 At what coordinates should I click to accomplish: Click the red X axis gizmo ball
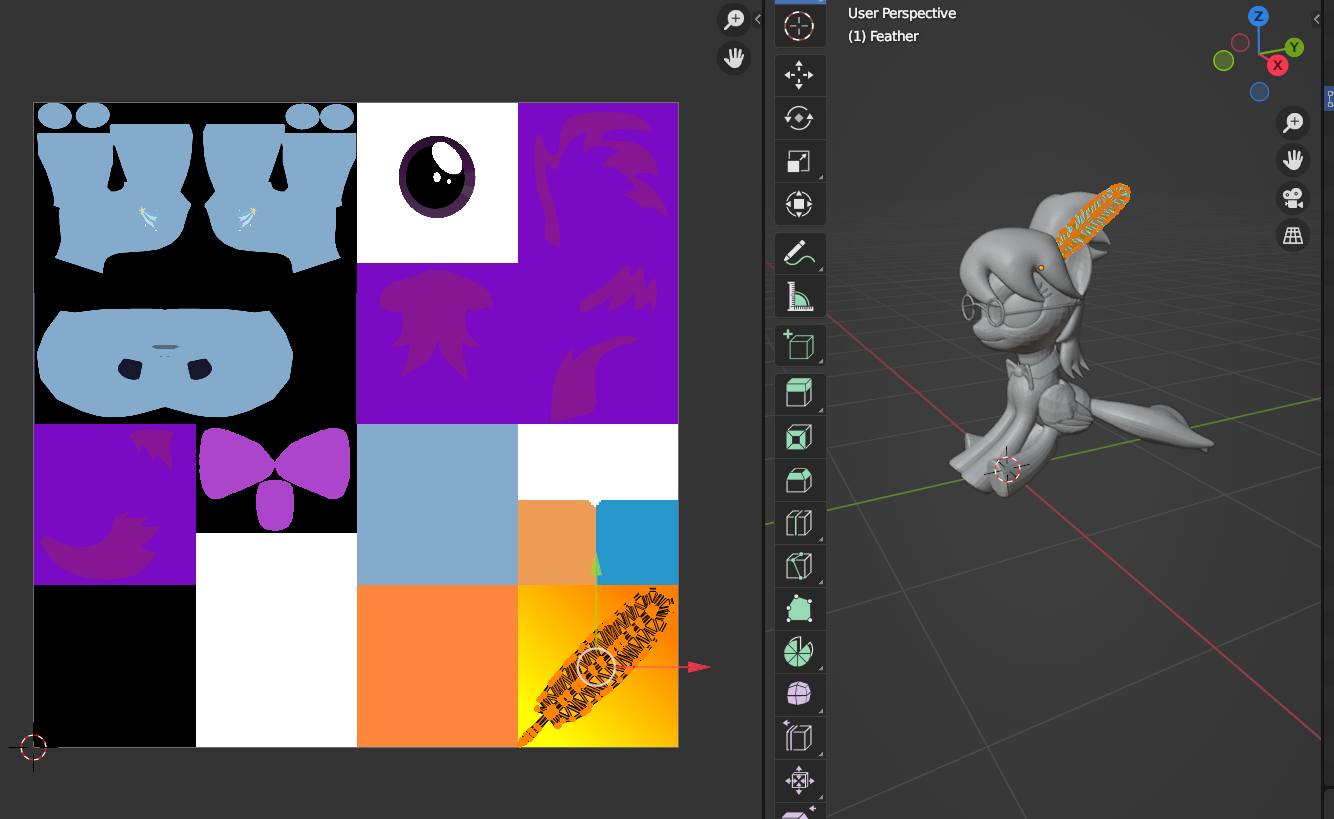[x=1277, y=65]
